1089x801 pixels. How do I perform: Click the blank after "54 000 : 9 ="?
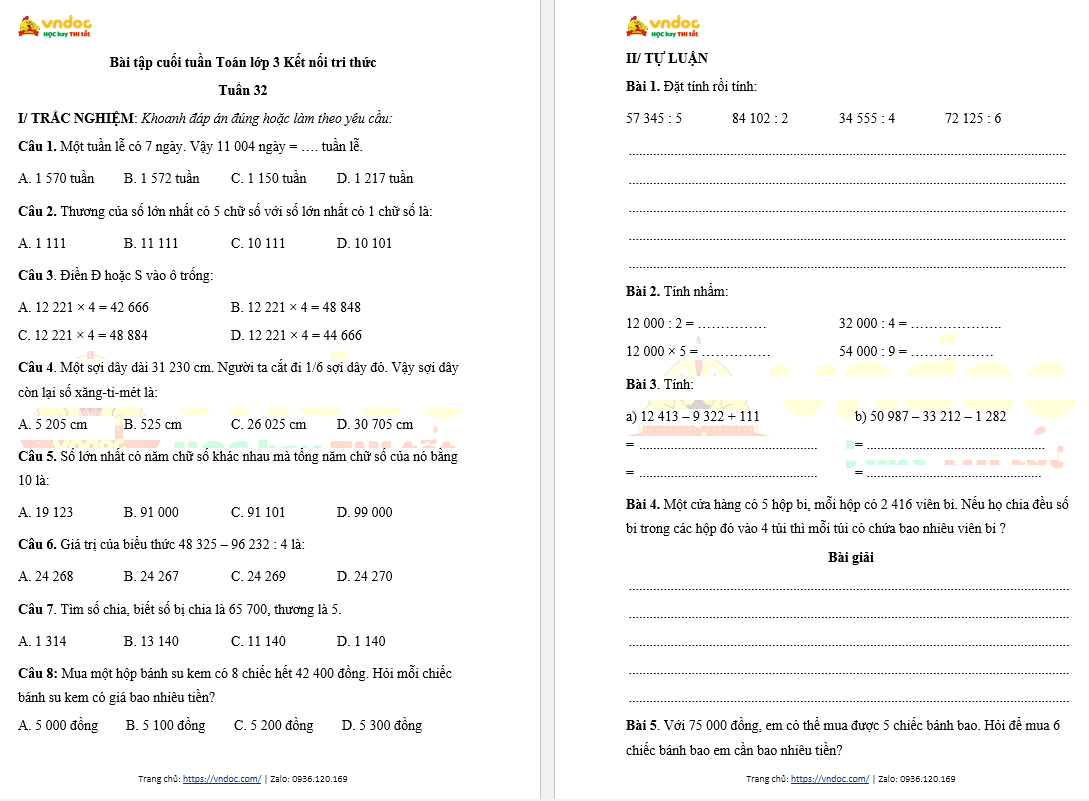point(951,352)
